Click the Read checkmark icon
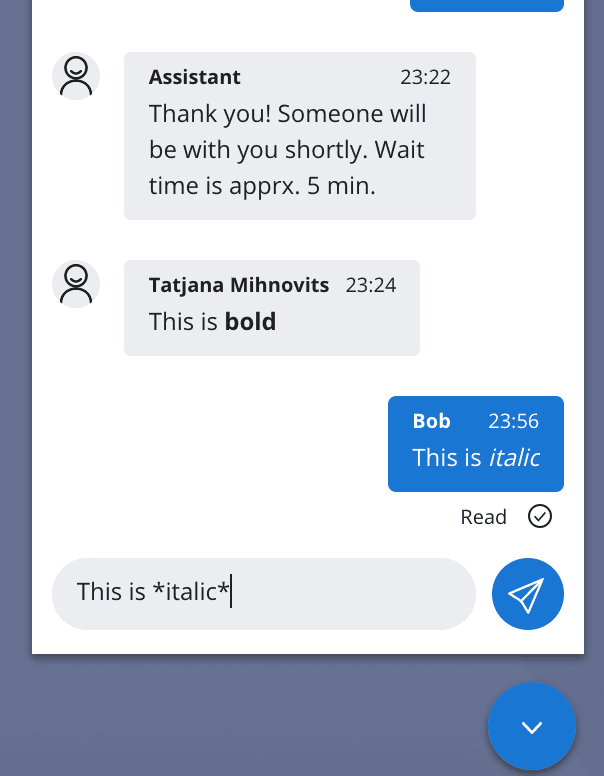Image resolution: width=604 pixels, height=776 pixels. click(540, 516)
